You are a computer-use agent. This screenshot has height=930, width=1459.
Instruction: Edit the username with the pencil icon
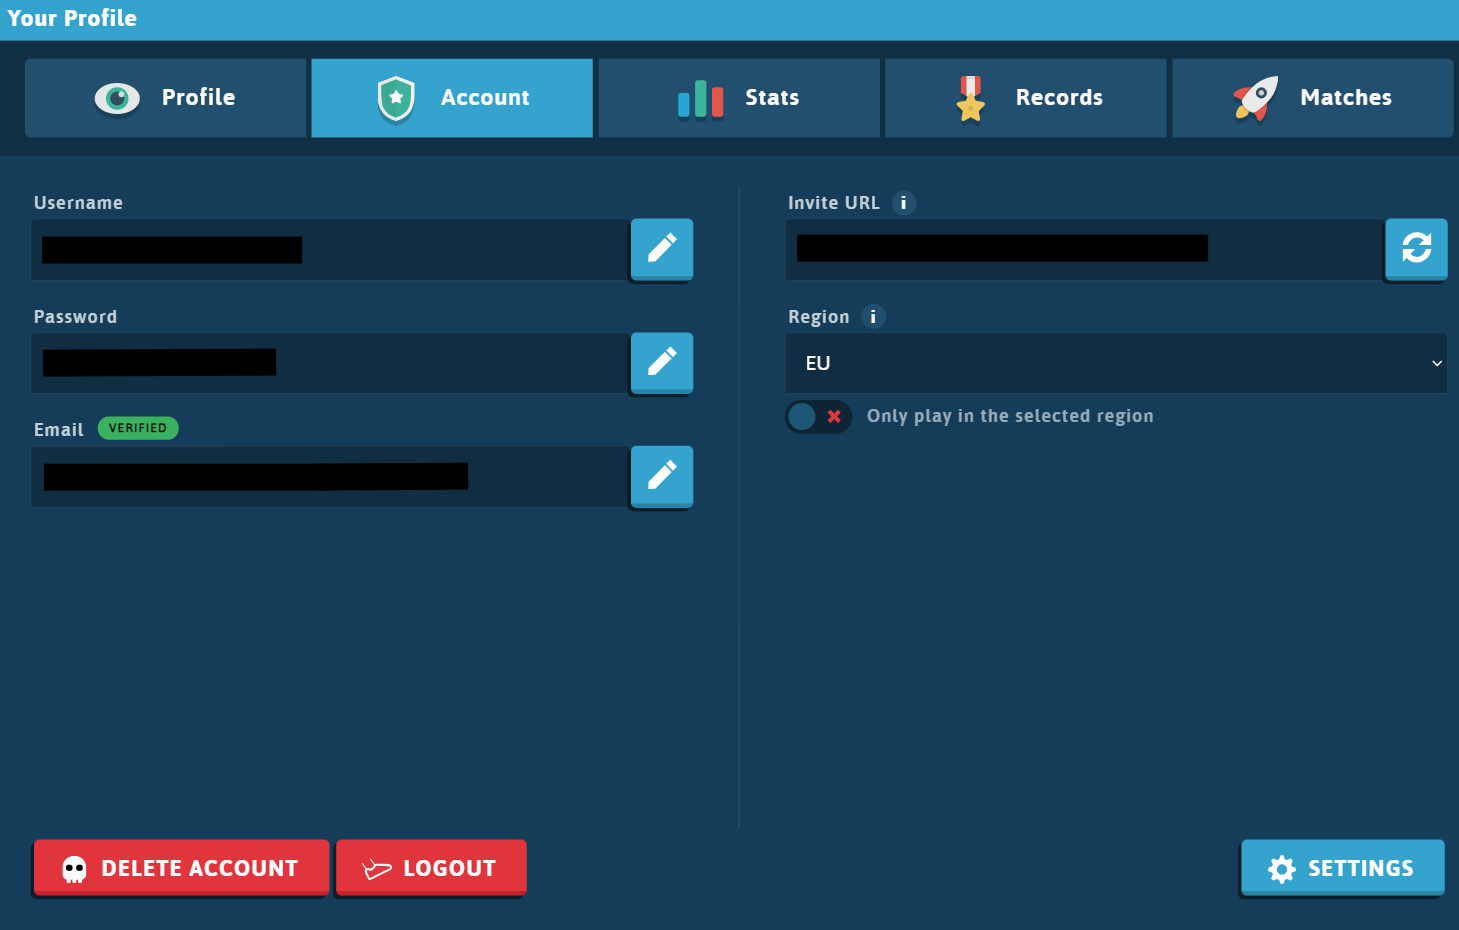662,248
